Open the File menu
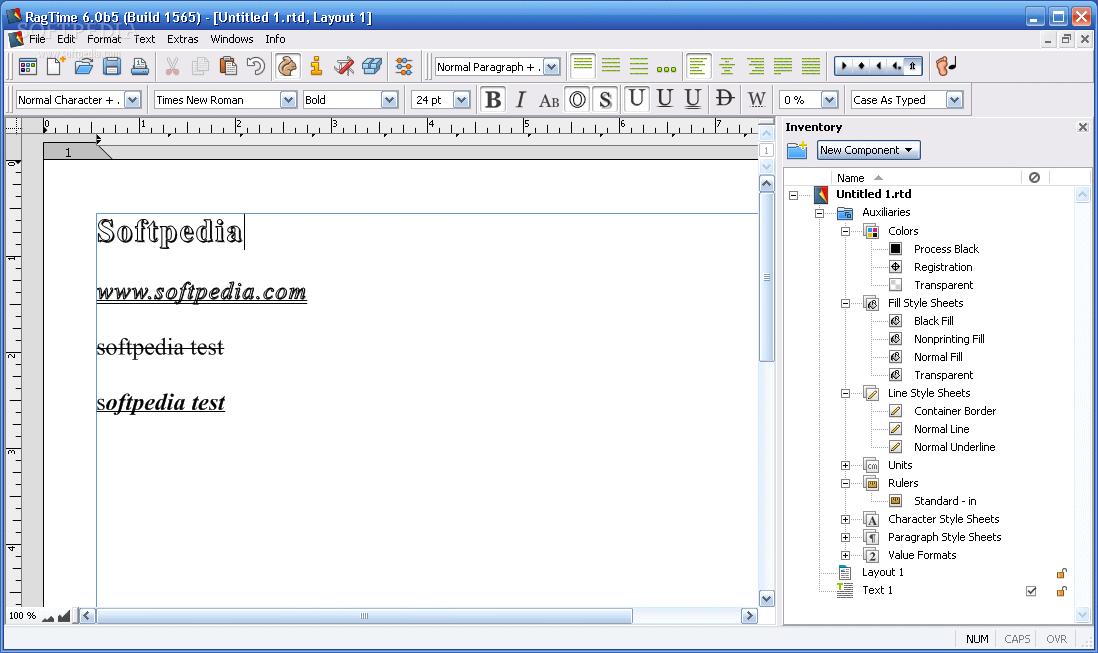Screen dimensions: 1098x653 pos(37,39)
